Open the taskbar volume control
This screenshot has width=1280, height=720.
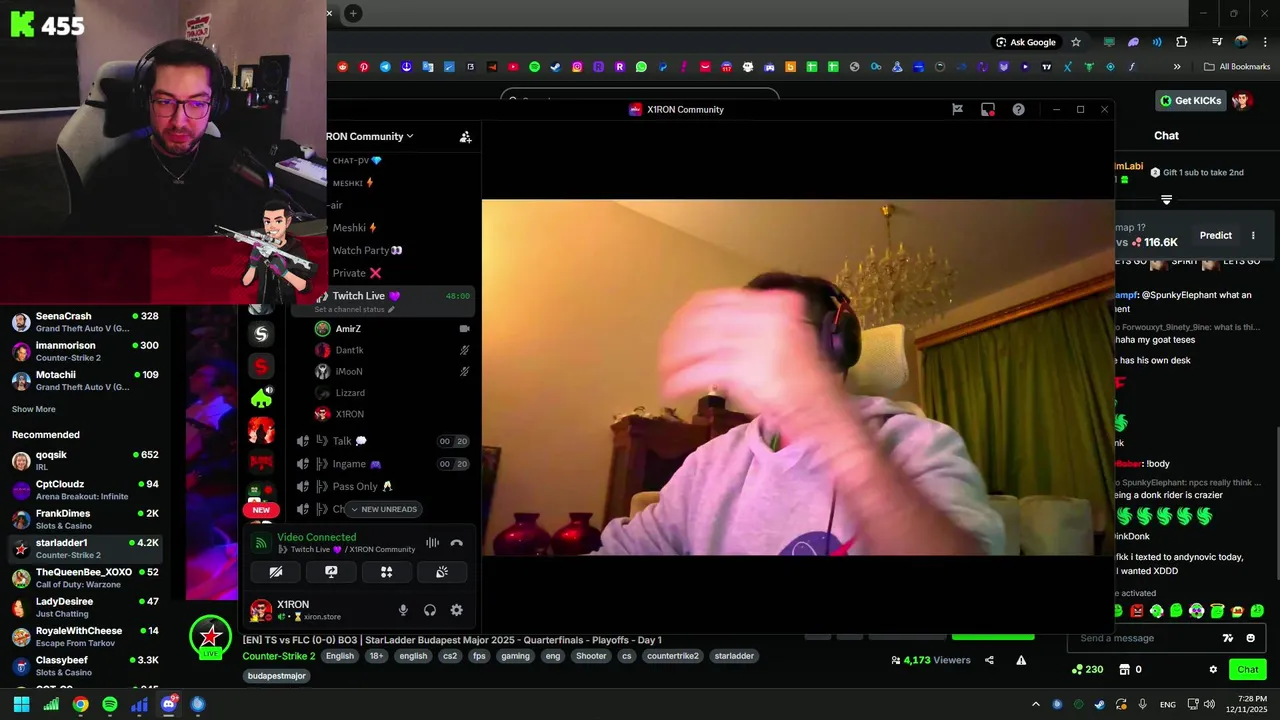point(1209,704)
